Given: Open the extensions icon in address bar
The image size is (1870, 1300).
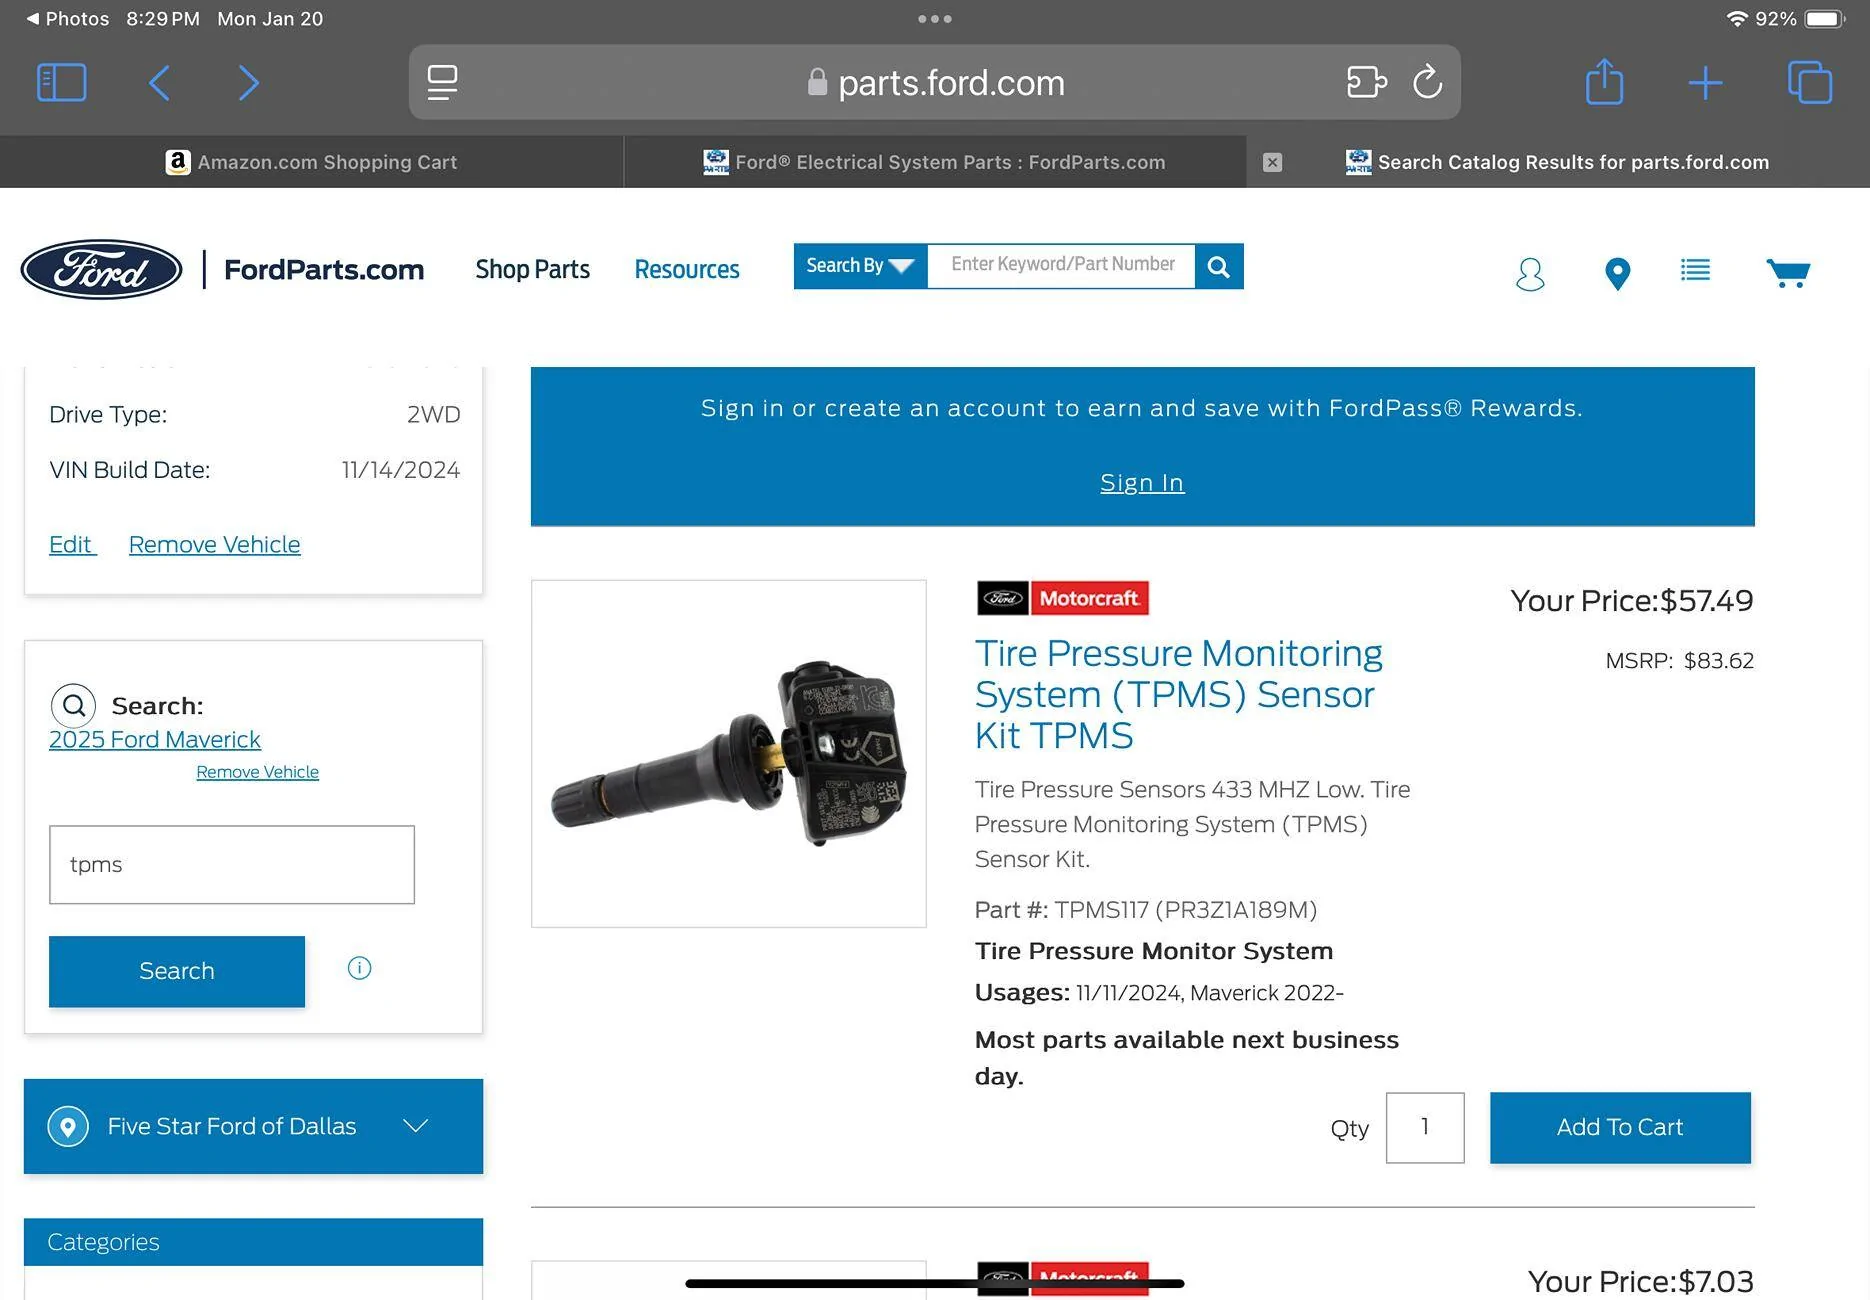Looking at the screenshot, I should point(1366,81).
